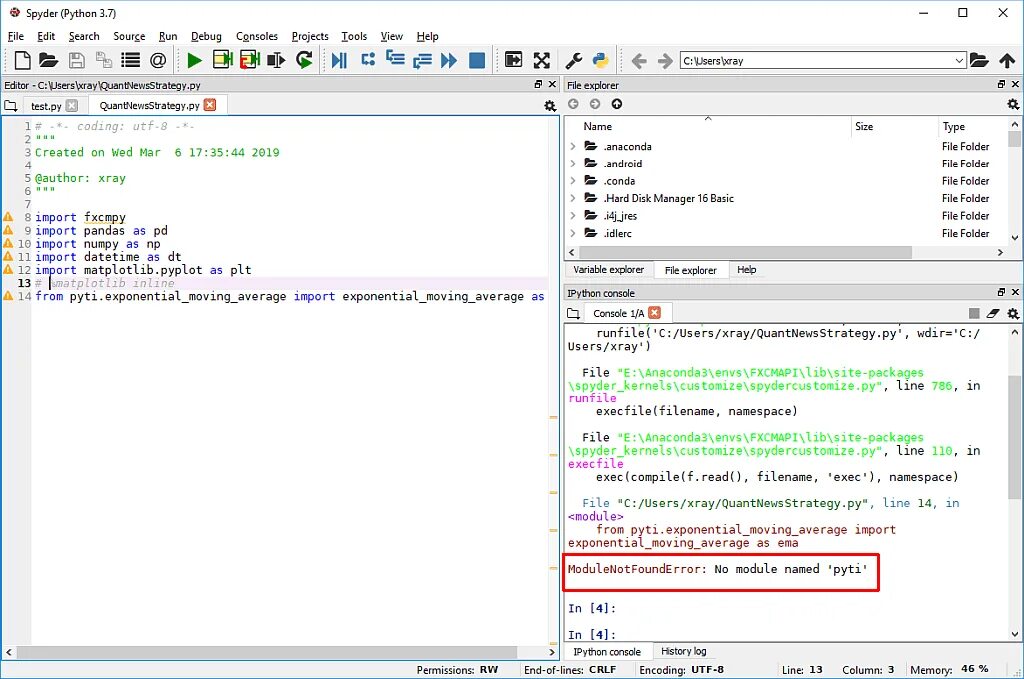Maximize current pane icon
The width and height of the screenshot is (1024, 679).
(513, 61)
